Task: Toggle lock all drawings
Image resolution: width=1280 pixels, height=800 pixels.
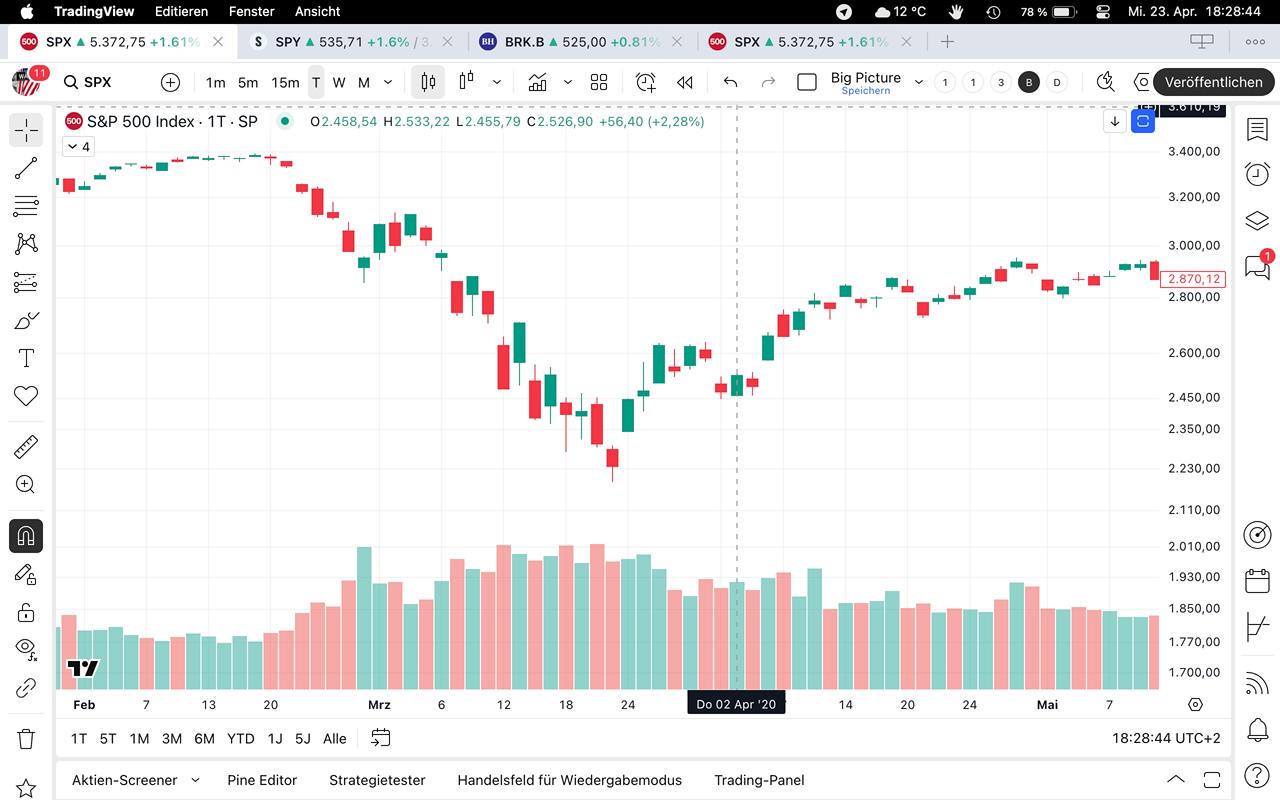Action: click(x=26, y=612)
